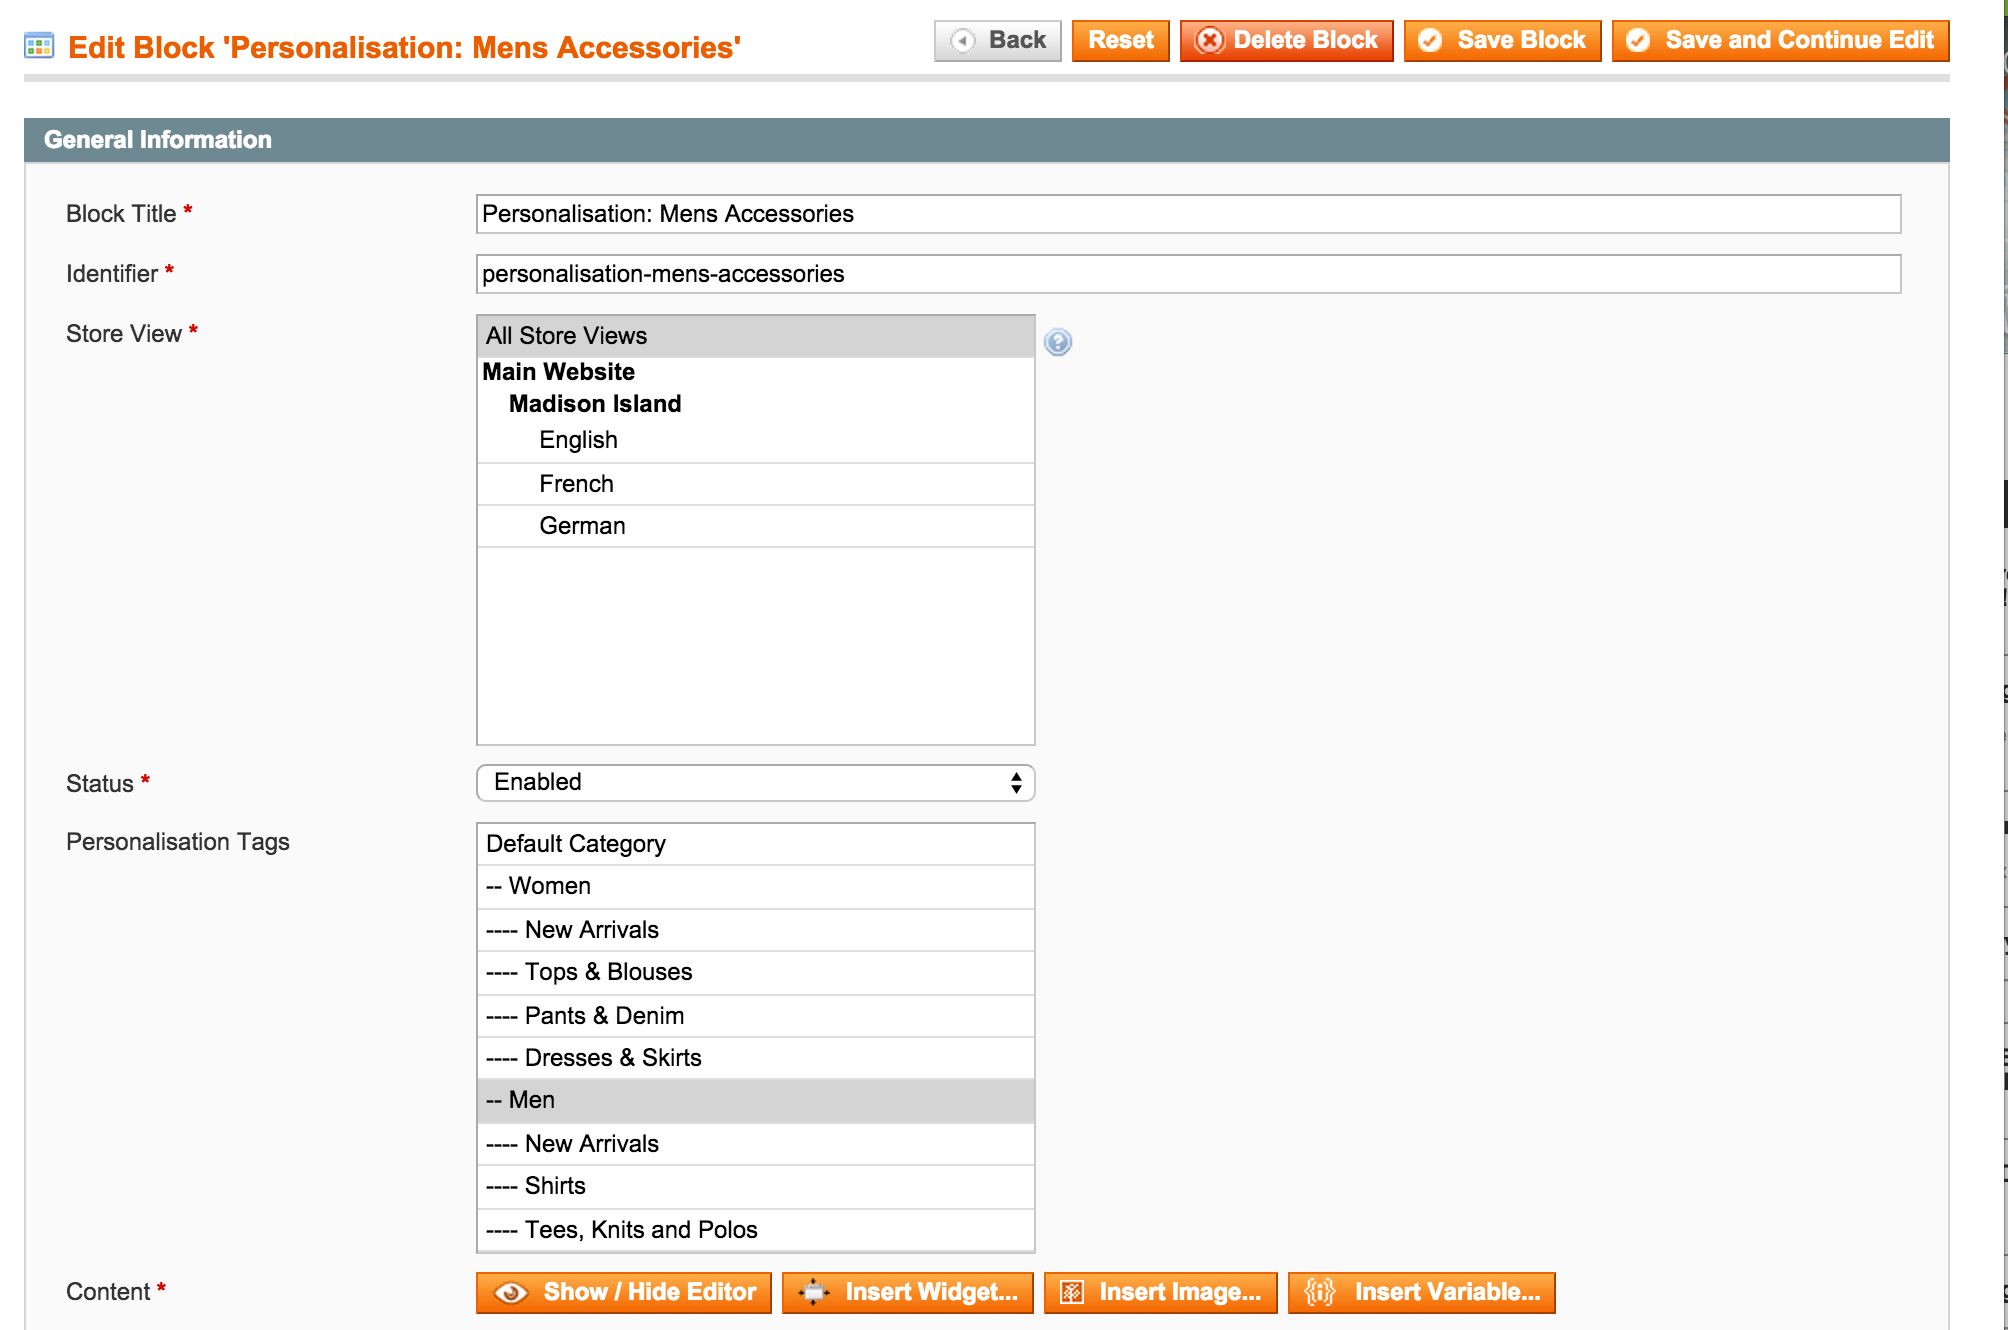Open the Insert Image dialog

click(x=1160, y=1292)
